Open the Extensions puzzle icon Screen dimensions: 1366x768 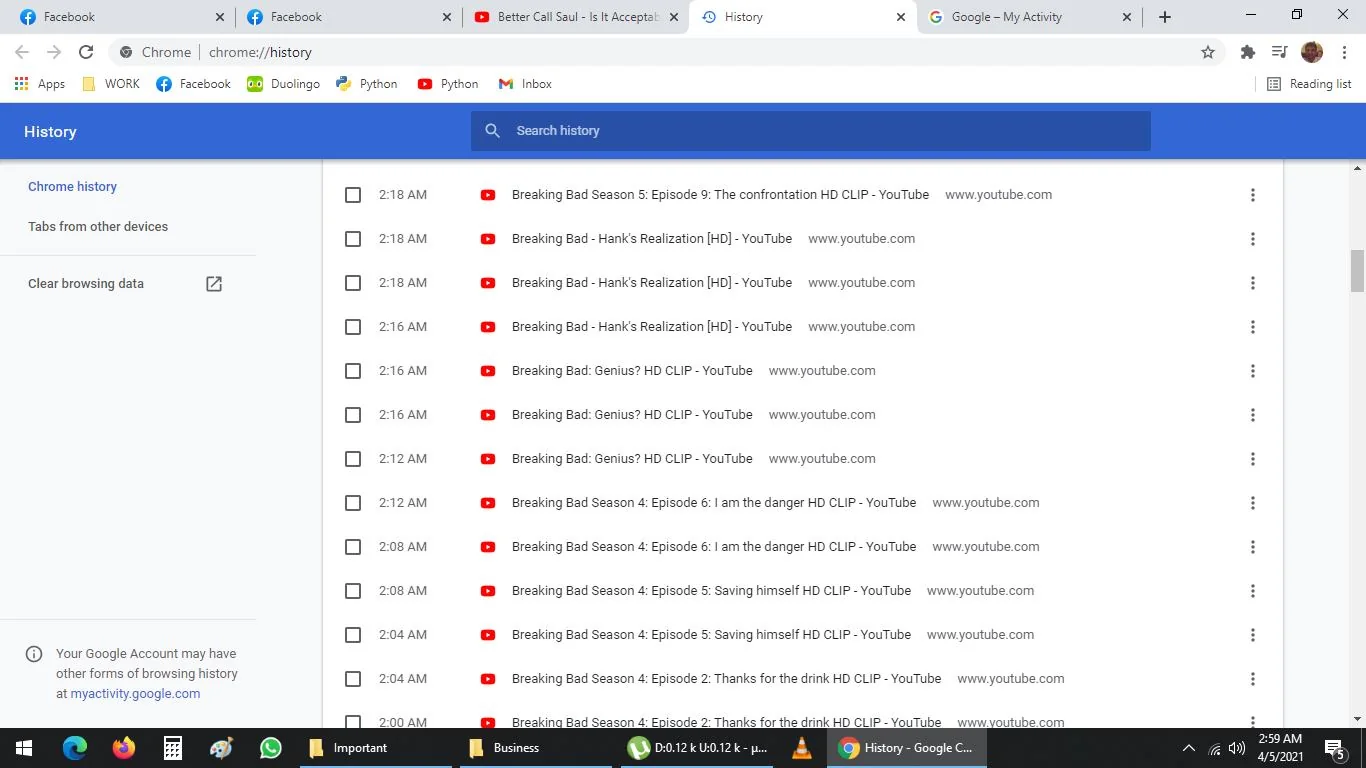pos(1248,52)
